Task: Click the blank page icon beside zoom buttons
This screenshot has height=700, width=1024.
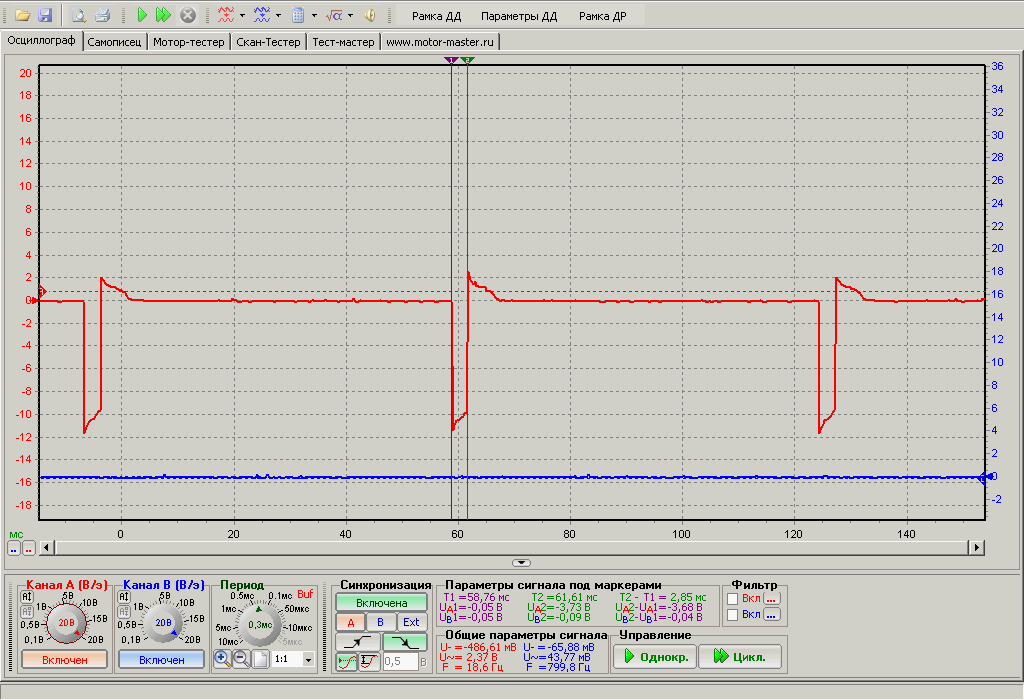Action: 261,659
